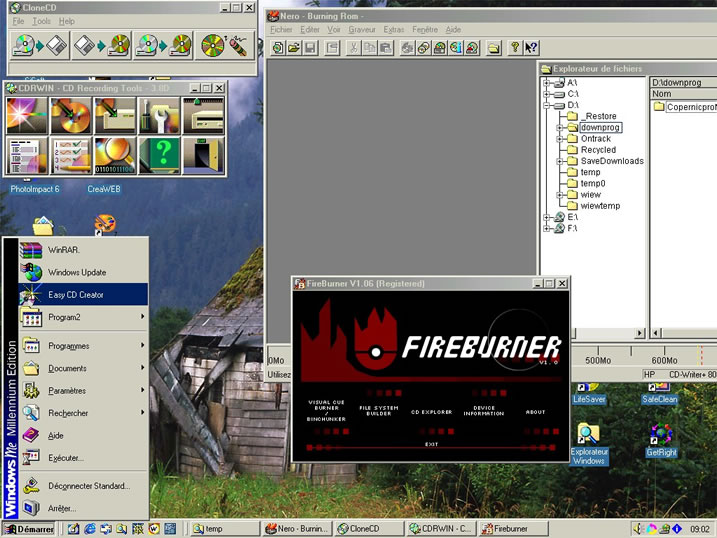Open Nero's Fenêtre menu

click(425, 30)
